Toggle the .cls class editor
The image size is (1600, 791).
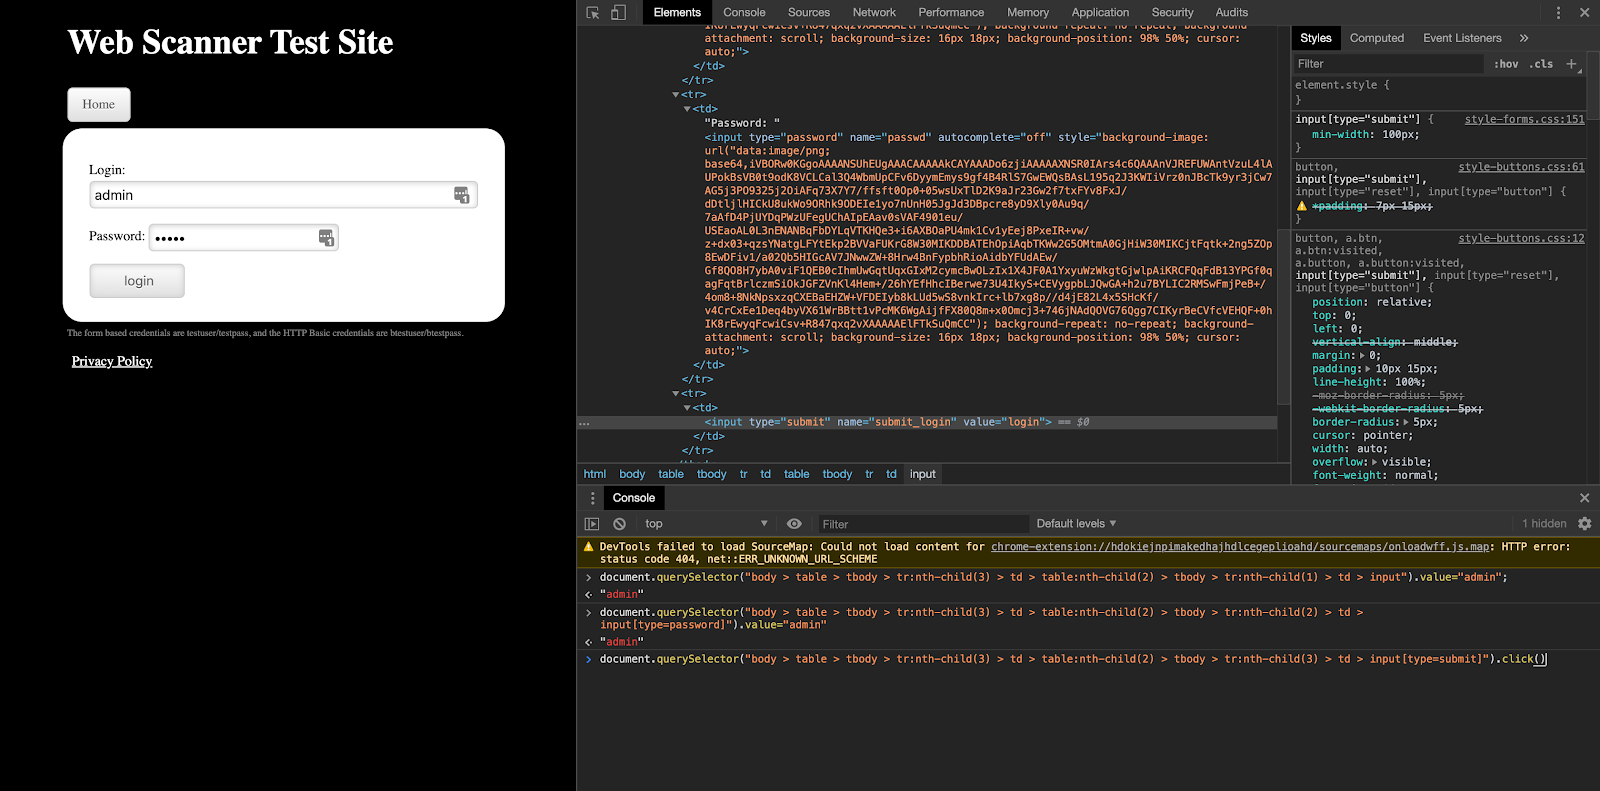coord(1541,64)
